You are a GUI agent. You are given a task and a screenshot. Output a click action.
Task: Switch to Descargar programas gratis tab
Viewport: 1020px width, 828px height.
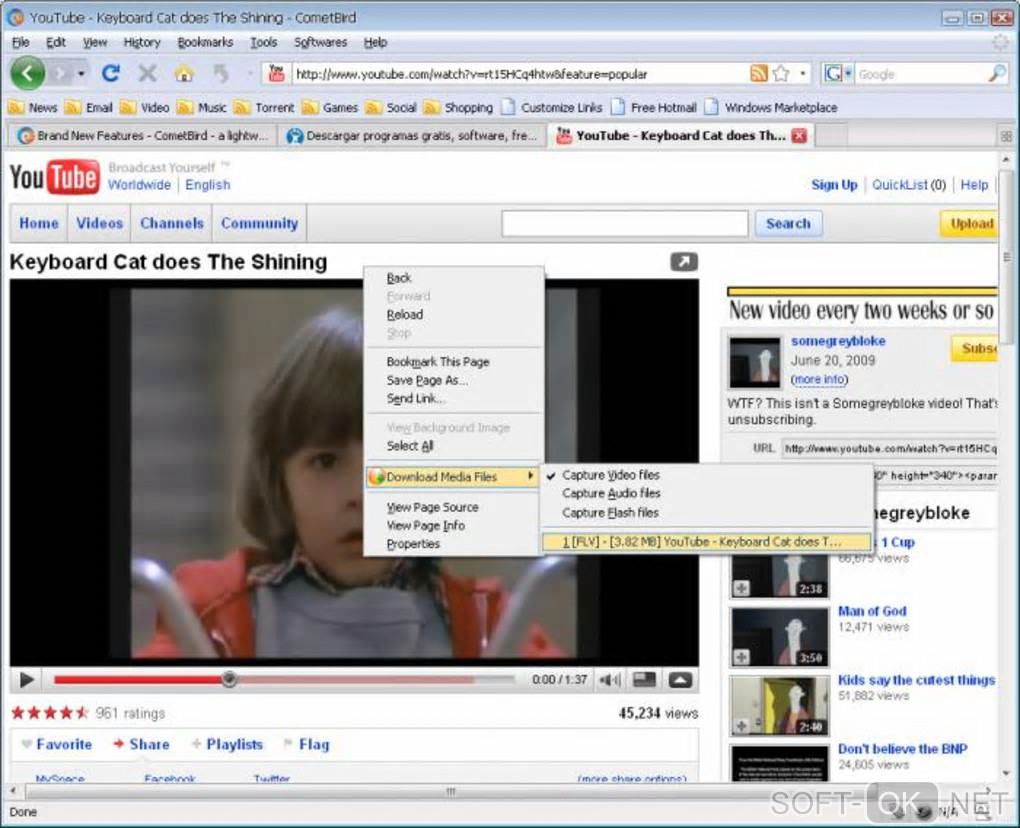coord(412,135)
